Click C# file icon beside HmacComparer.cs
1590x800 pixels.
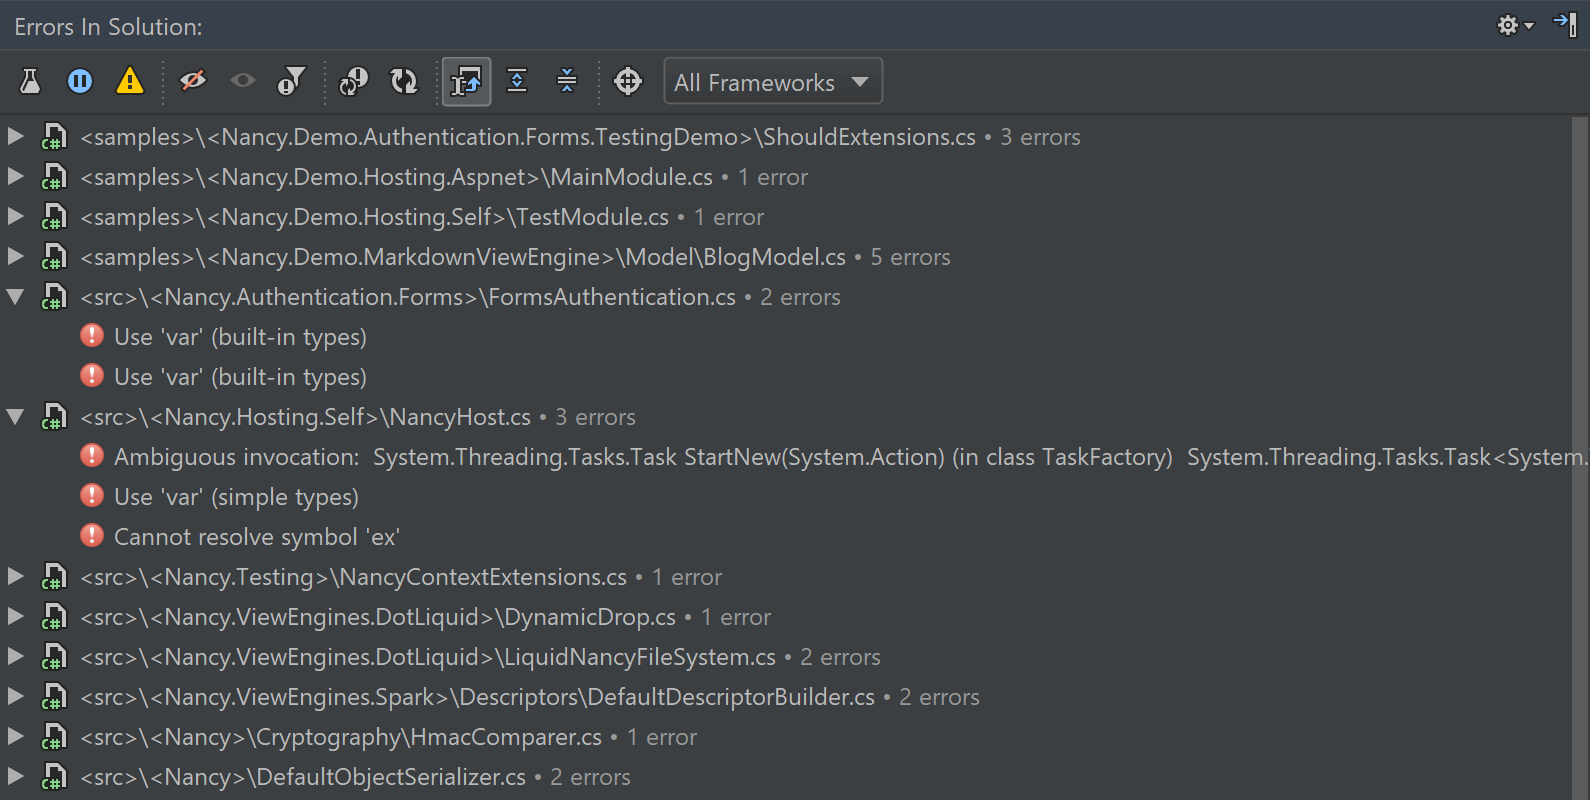(53, 737)
